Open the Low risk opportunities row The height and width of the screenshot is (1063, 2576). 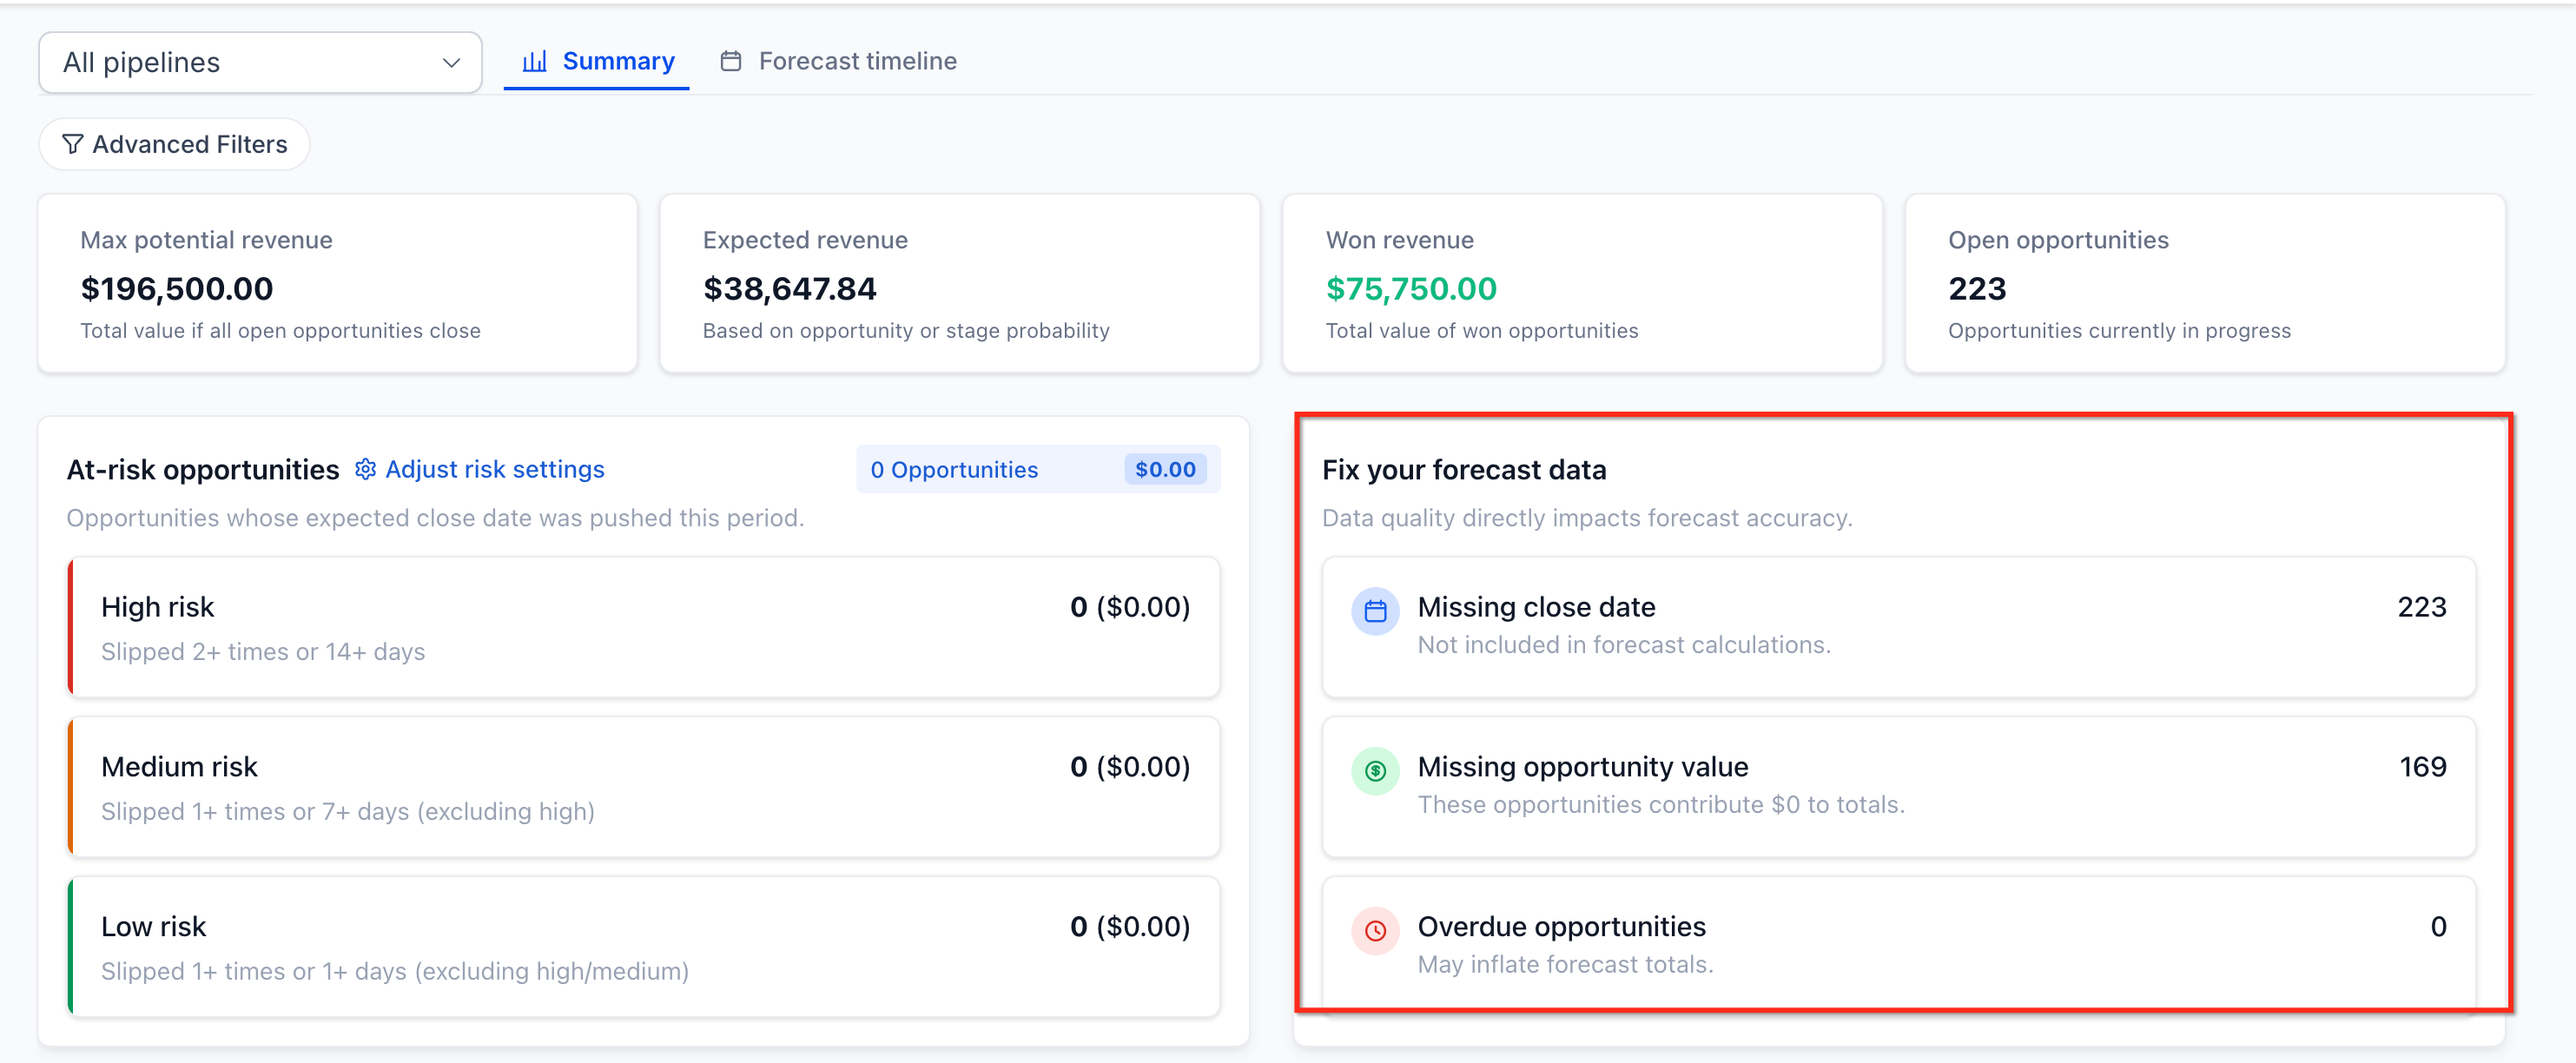[x=644, y=947]
